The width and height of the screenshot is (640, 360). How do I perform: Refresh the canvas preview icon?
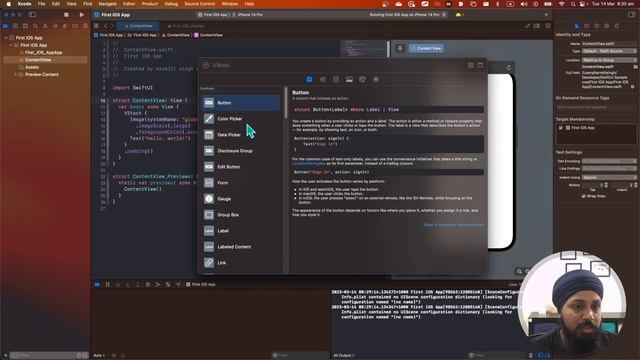509,68
